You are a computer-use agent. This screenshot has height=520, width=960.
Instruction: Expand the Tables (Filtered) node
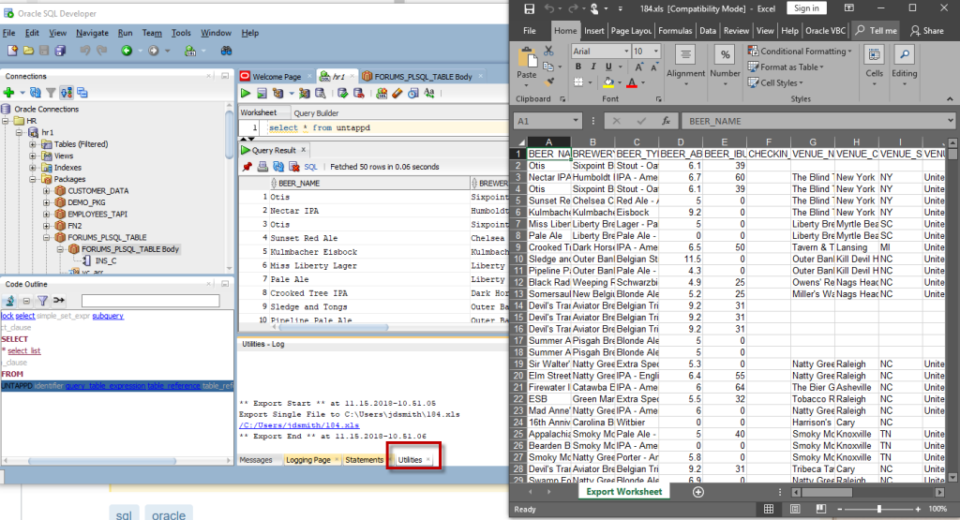[x=32, y=145]
